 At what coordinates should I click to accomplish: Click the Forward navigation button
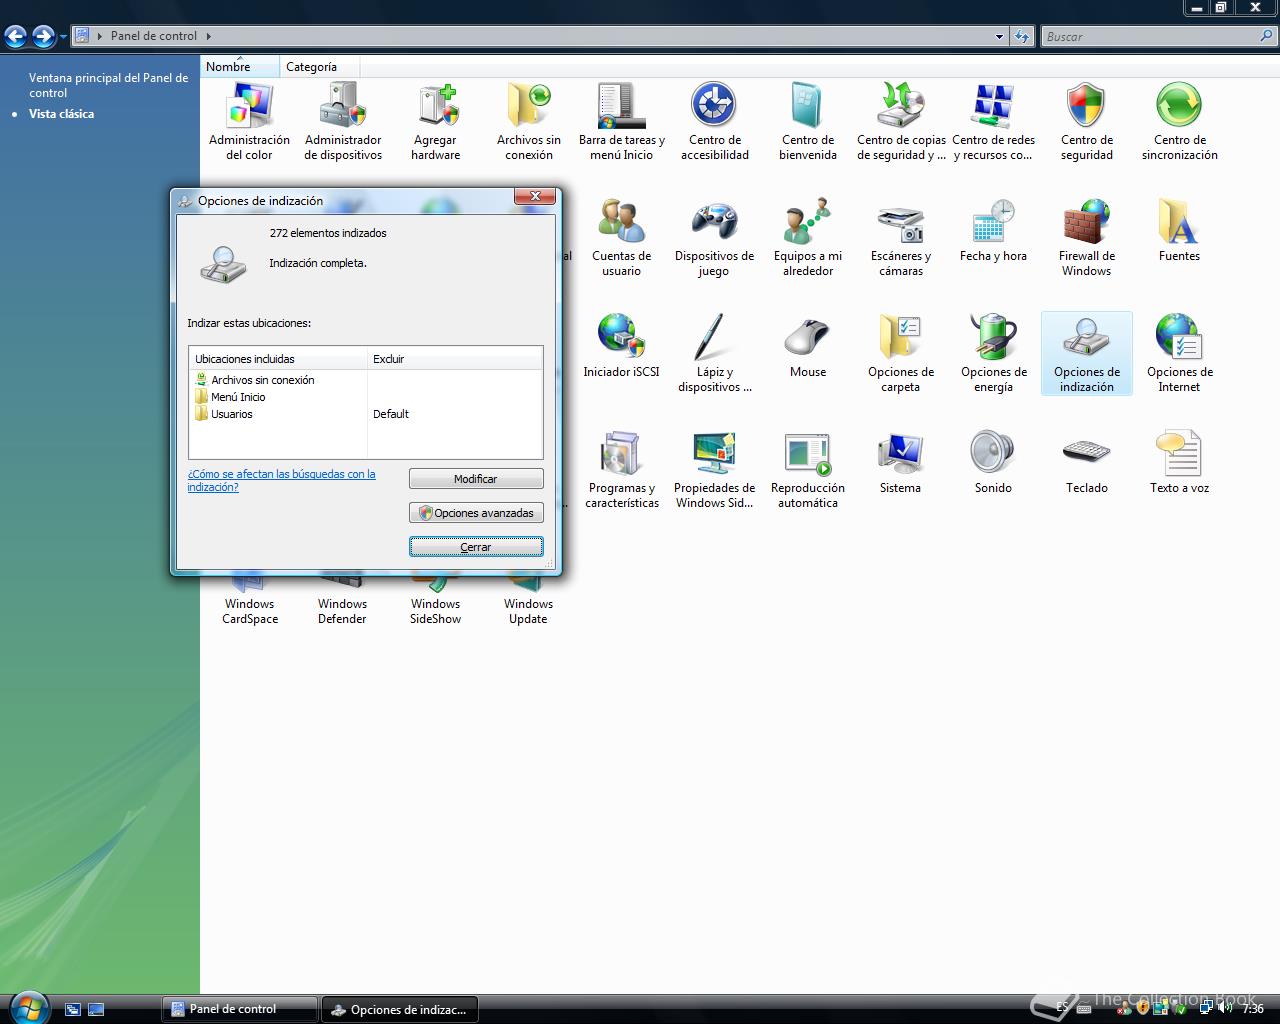43,37
